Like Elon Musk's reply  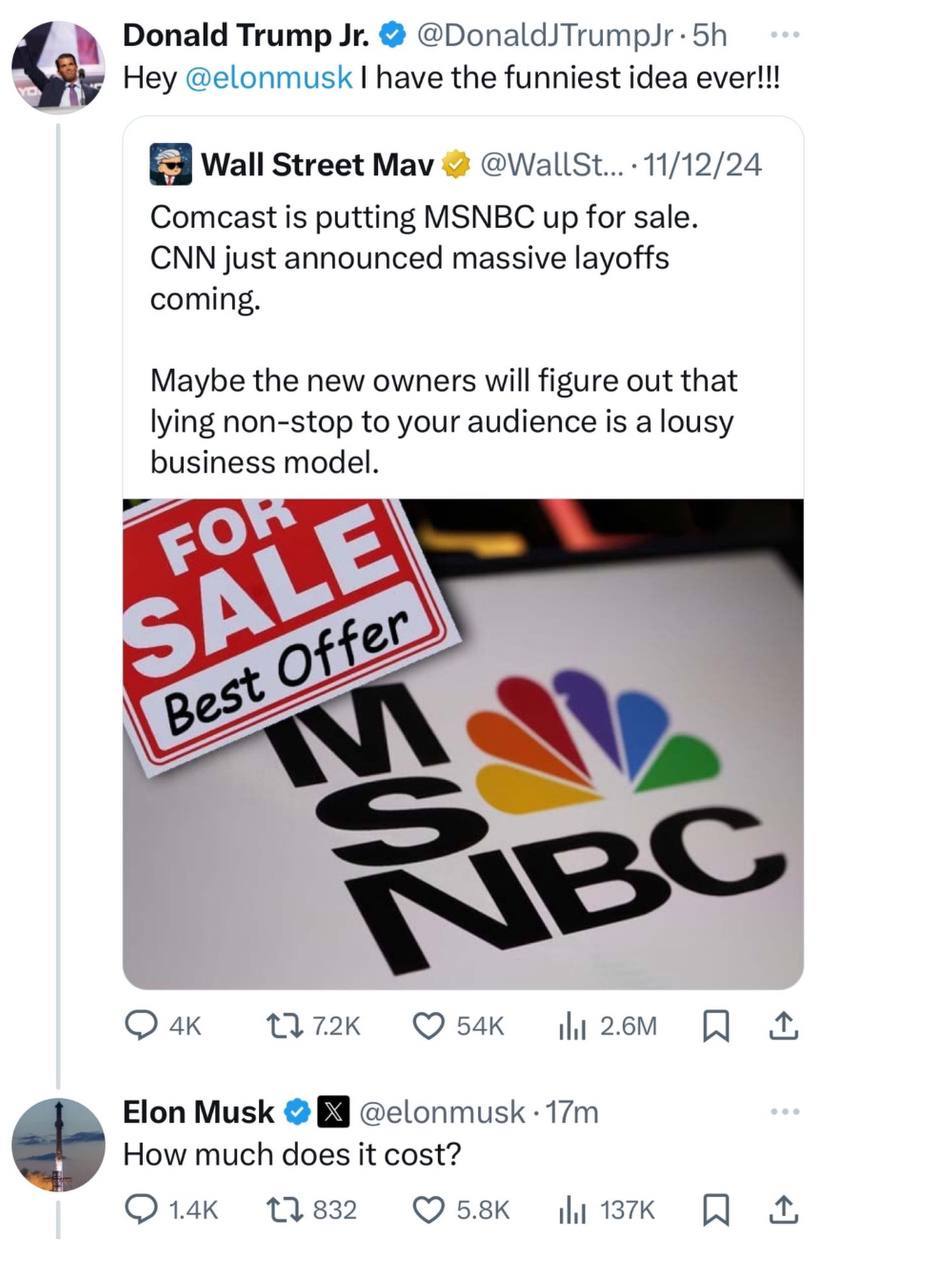(429, 1210)
